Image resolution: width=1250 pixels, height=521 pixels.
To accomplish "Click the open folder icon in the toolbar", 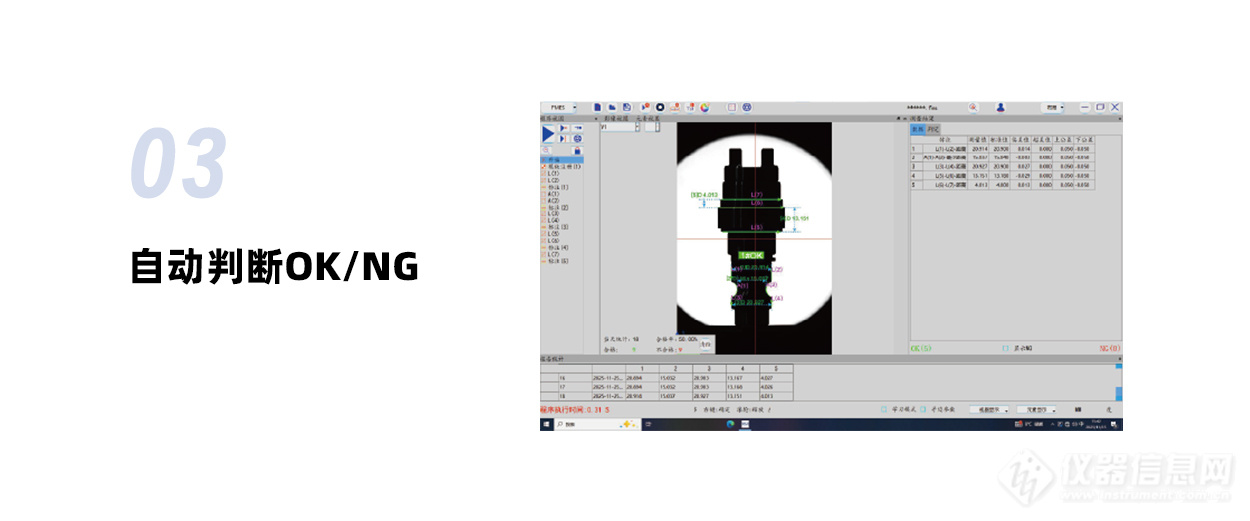I will tap(612, 107).
